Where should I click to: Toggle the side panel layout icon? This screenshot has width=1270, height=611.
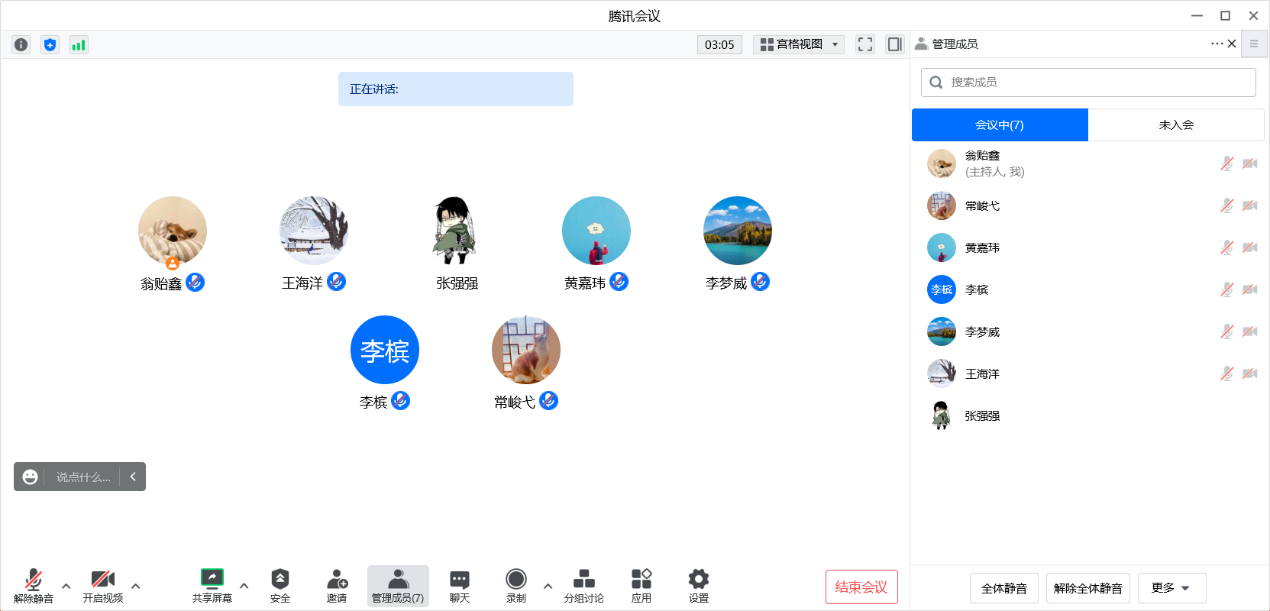coord(894,44)
